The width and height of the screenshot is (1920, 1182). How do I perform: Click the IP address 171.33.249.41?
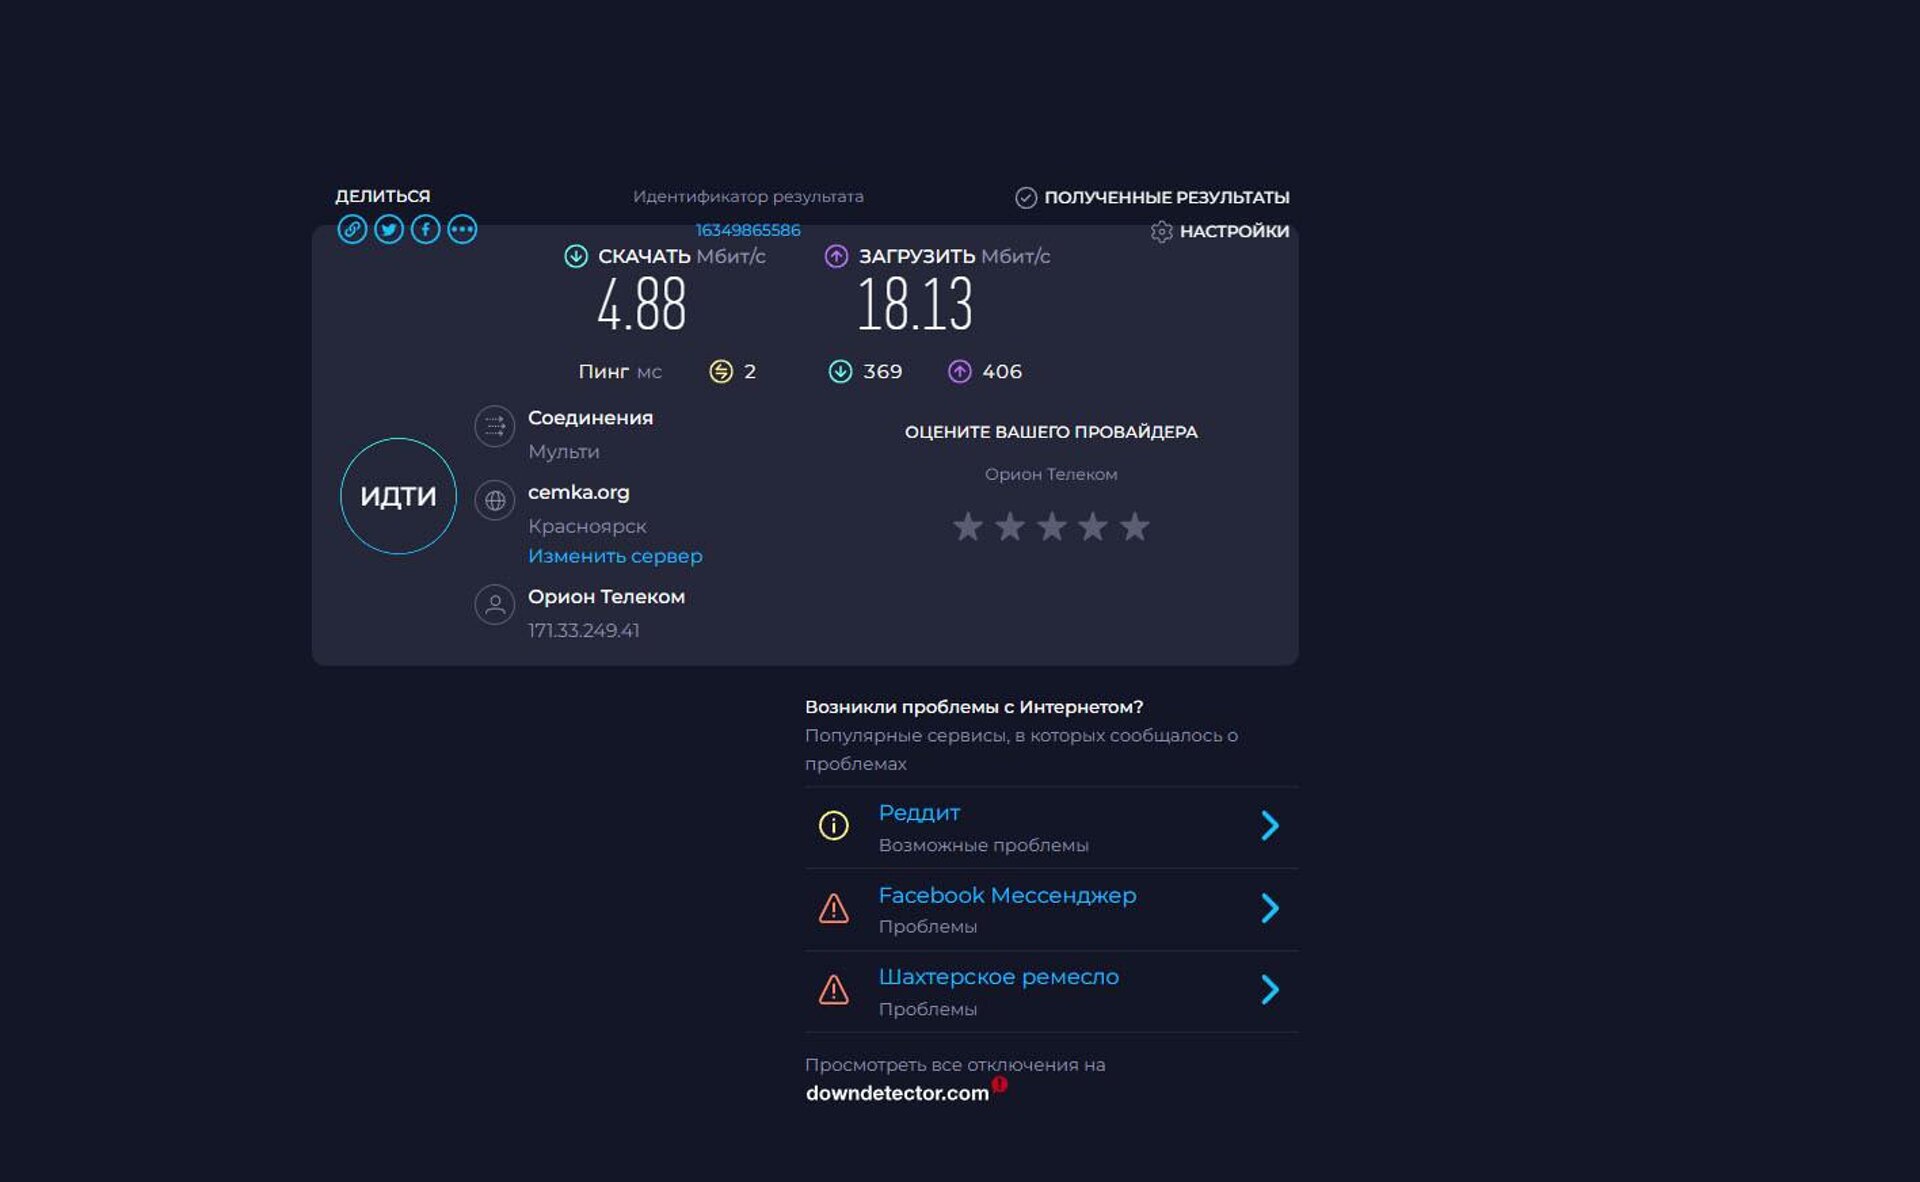583,631
